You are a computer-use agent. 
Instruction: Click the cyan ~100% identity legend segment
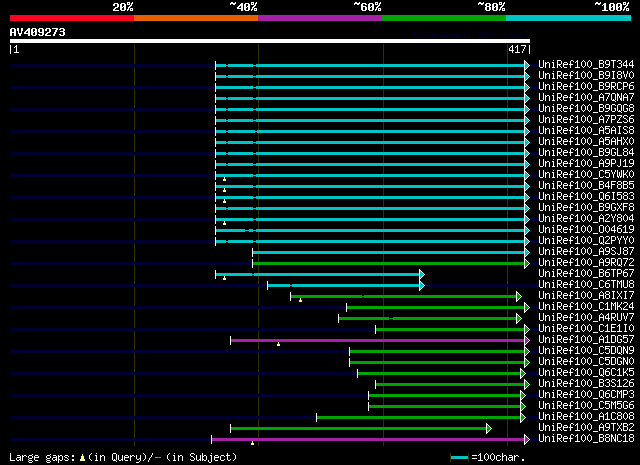click(x=569, y=18)
